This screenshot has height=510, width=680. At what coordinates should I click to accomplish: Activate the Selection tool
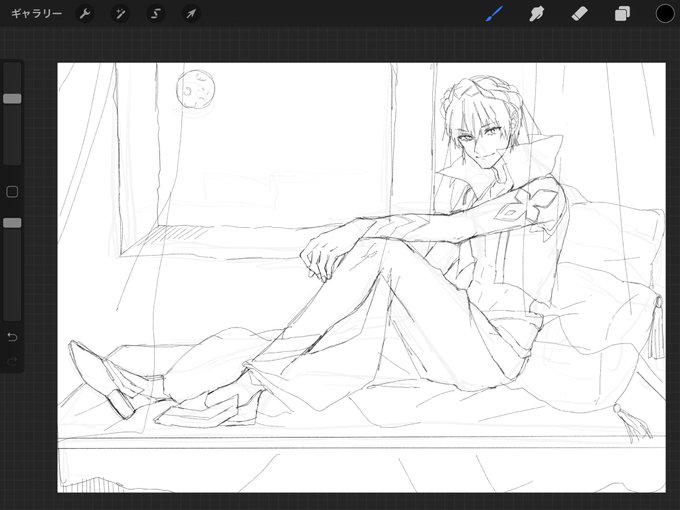[156, 14]
